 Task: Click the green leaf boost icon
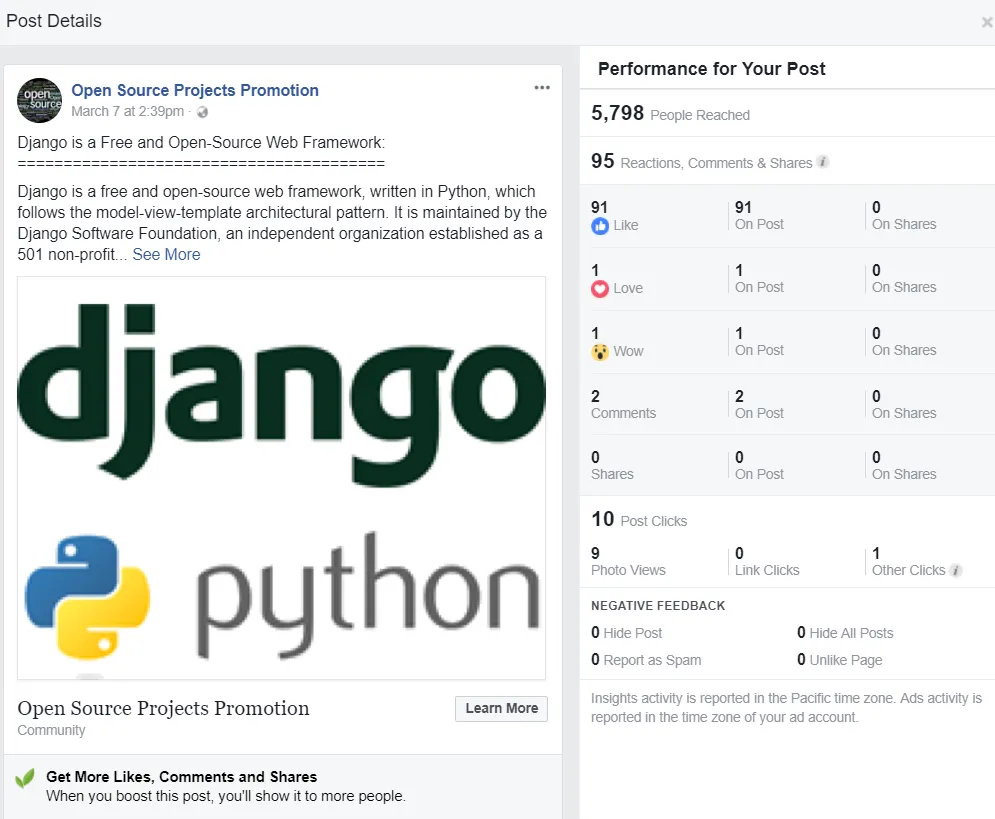coord(25,778)
